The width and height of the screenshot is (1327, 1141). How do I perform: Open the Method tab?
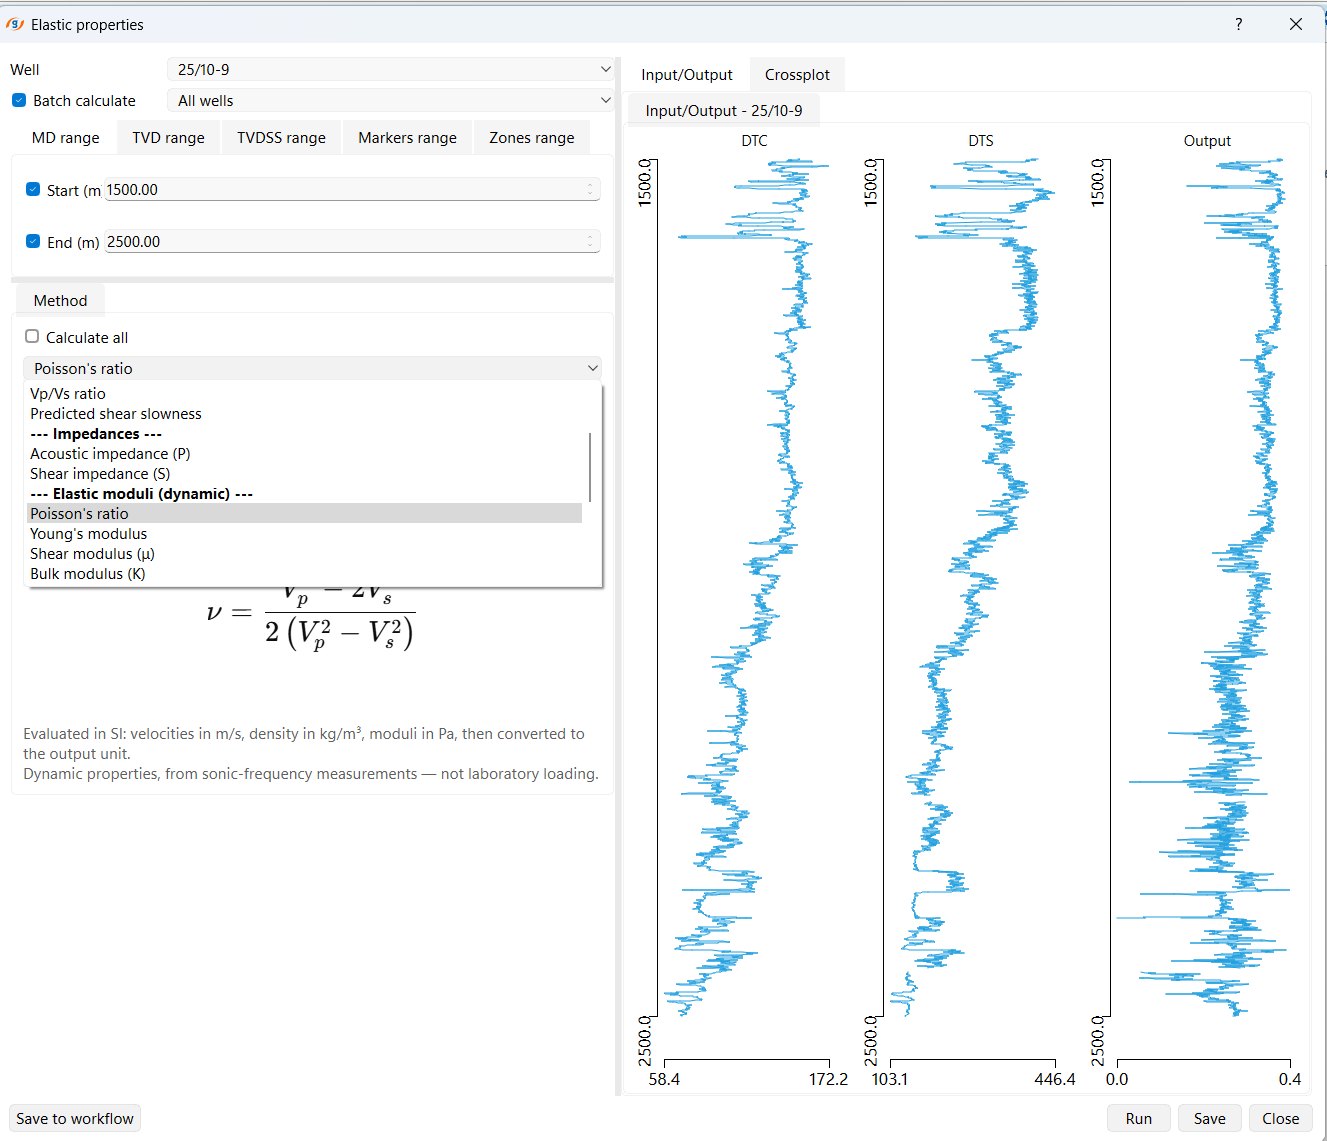(x=60, y=300)
